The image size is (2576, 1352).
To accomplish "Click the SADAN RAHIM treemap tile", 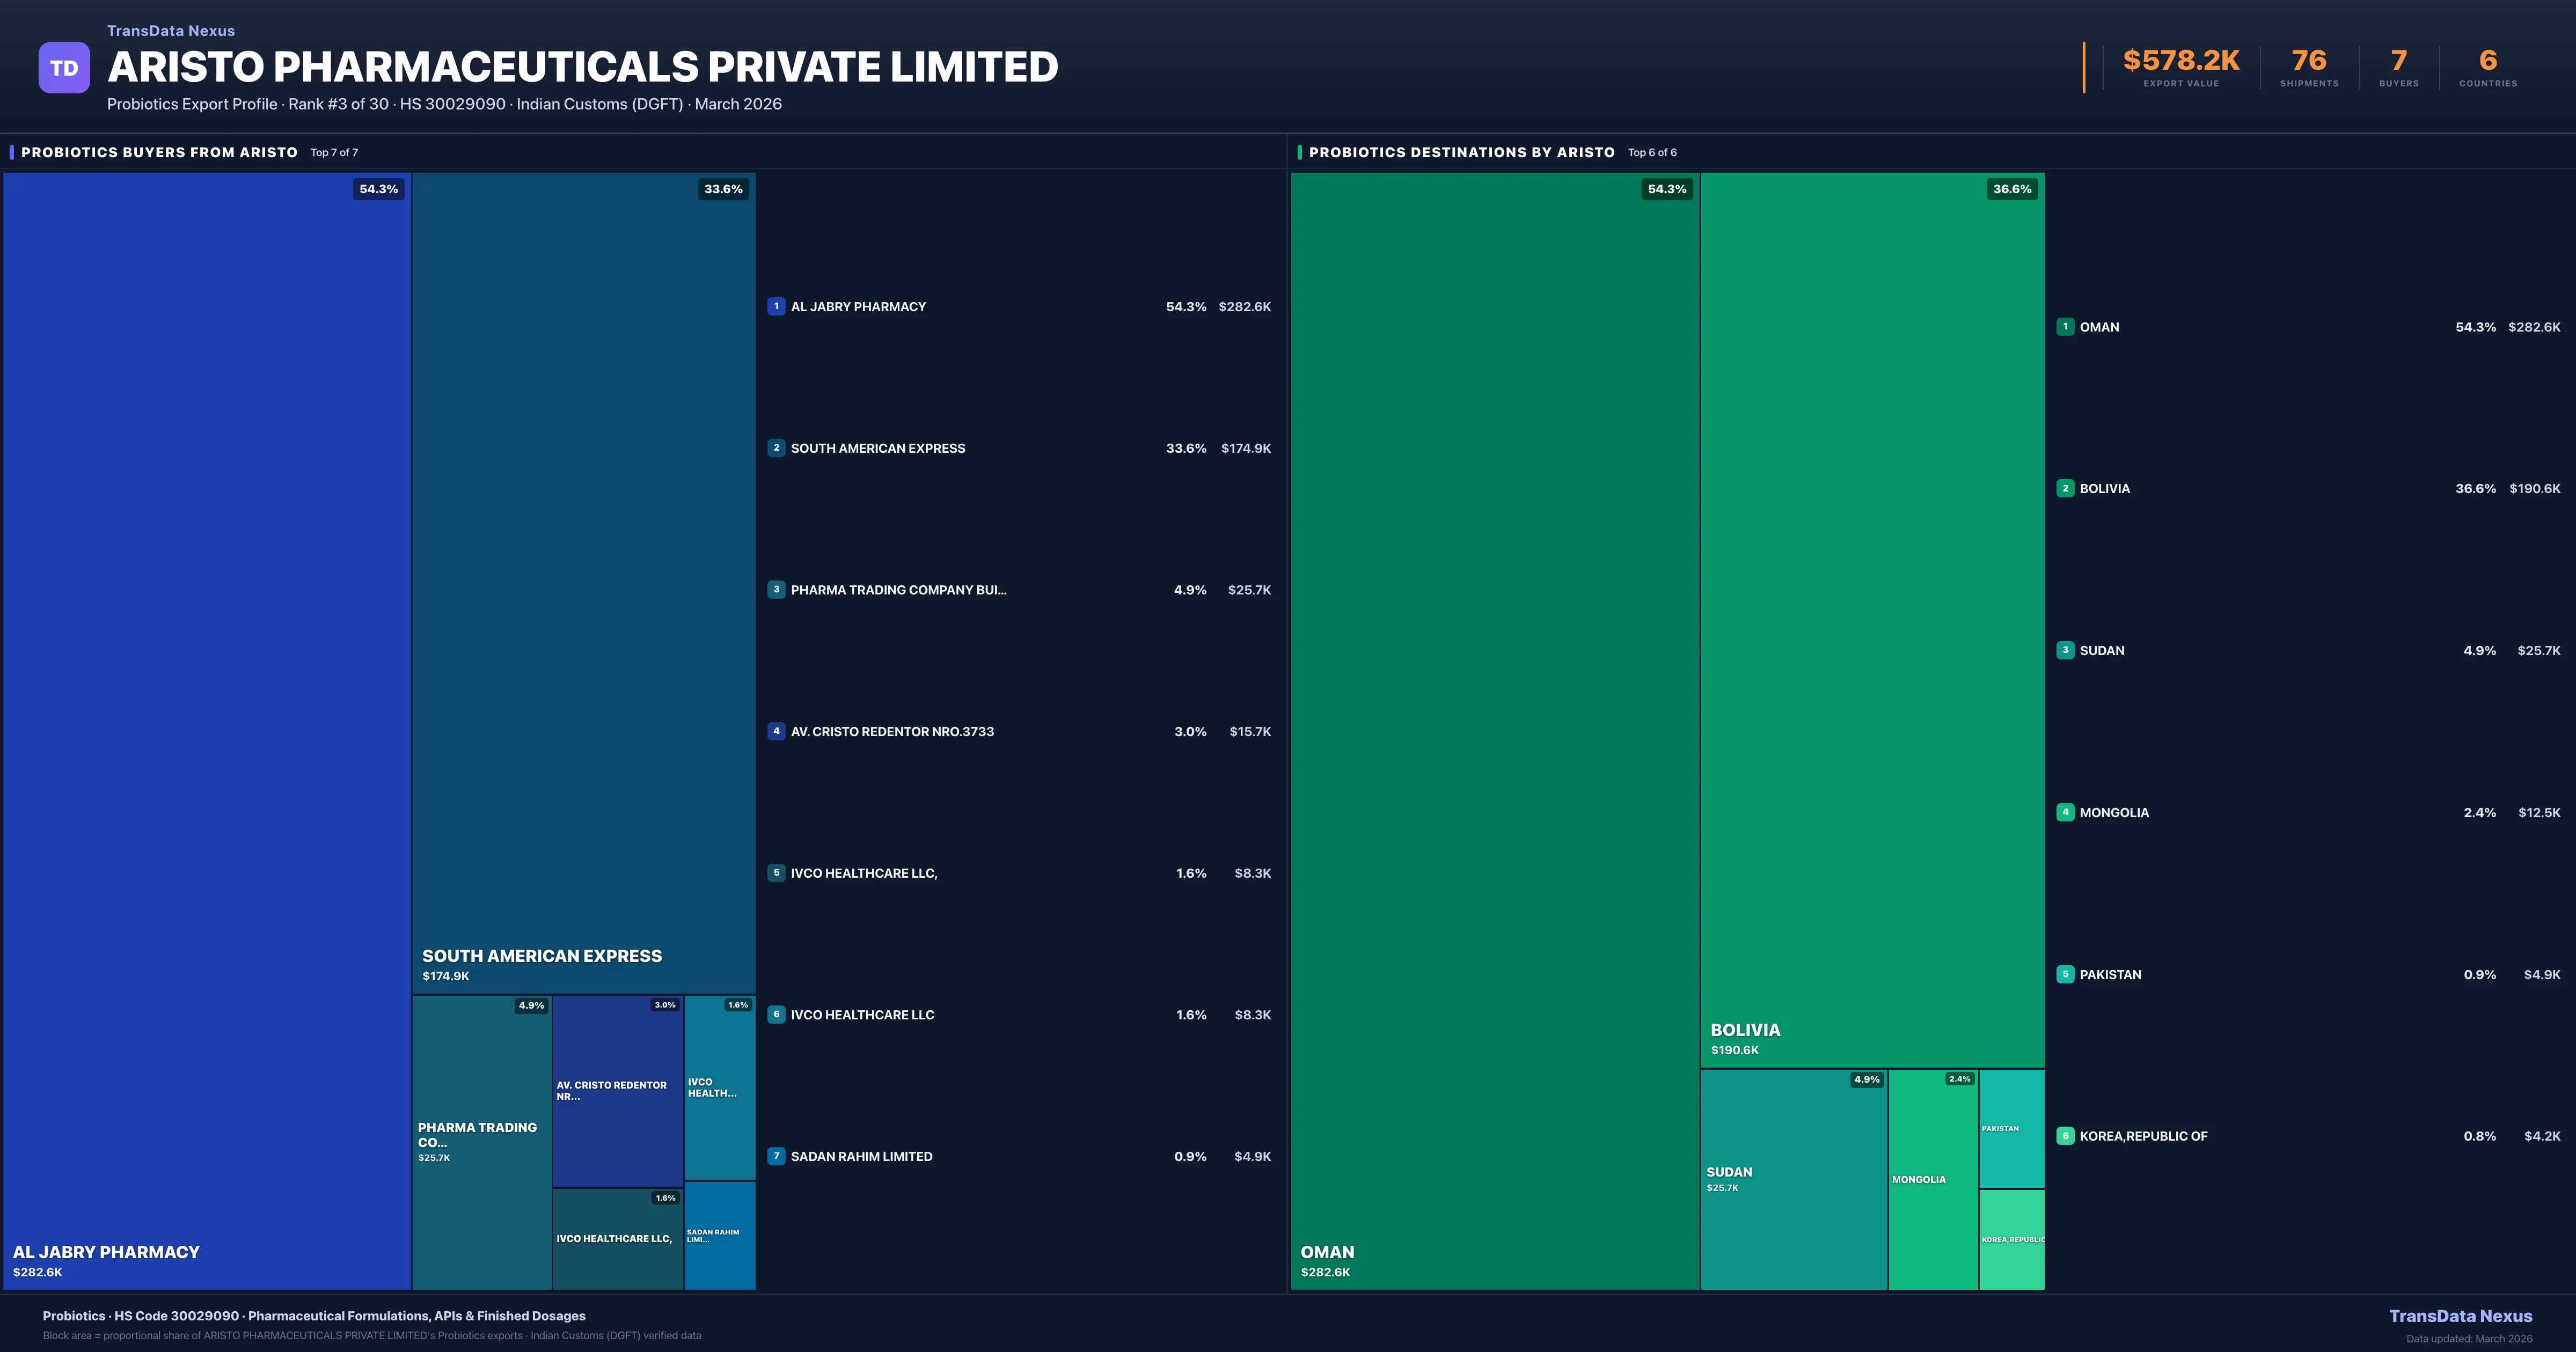I will (x=719, y=1236).
